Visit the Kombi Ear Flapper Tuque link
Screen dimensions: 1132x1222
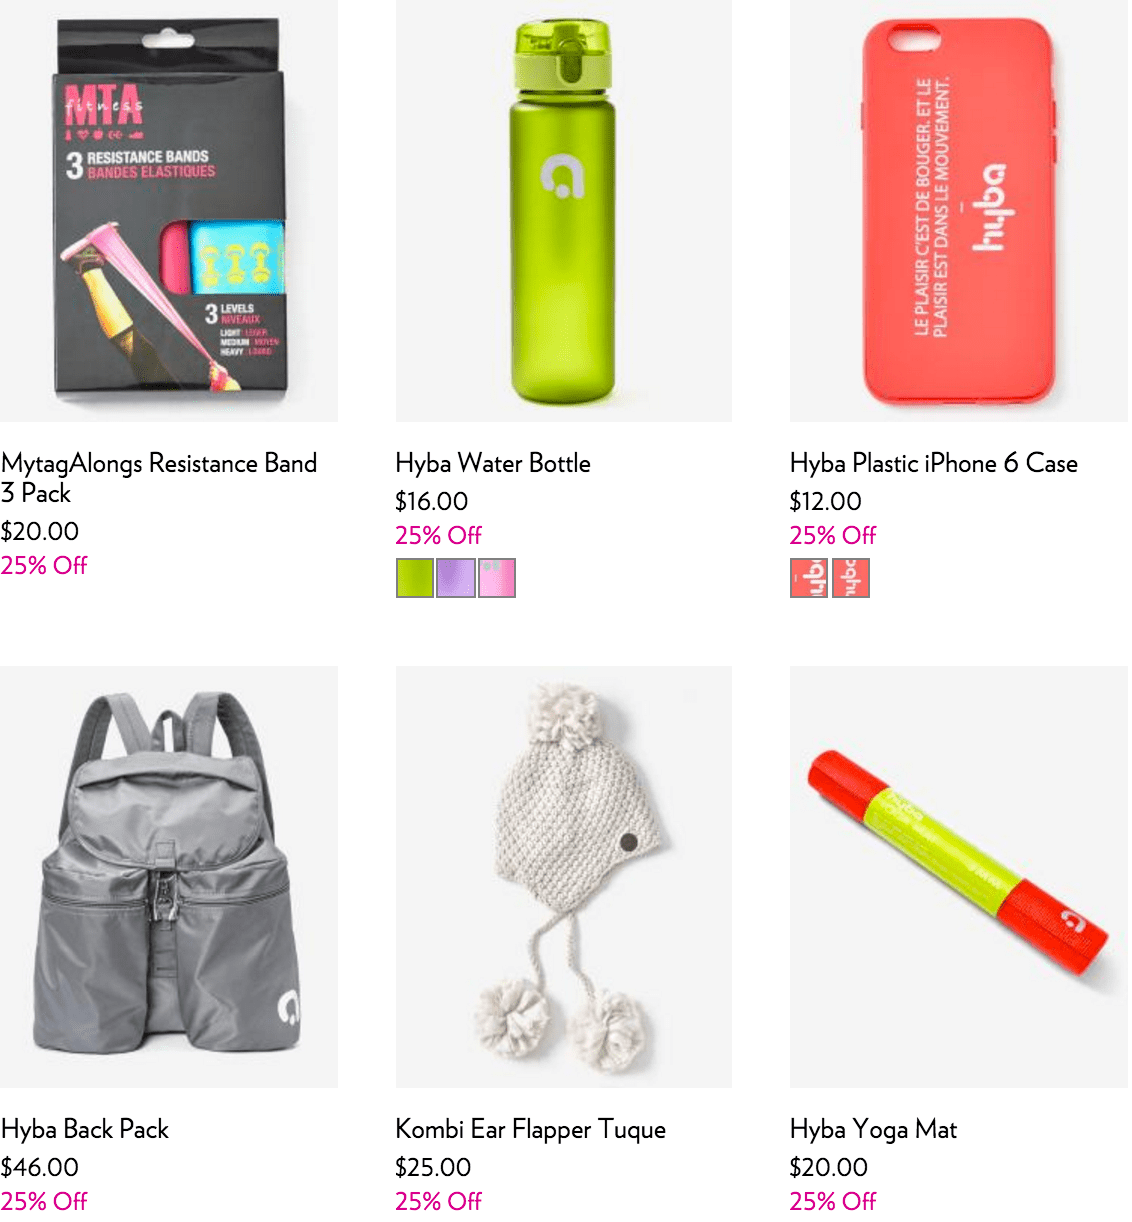[x=531, y=1129]
